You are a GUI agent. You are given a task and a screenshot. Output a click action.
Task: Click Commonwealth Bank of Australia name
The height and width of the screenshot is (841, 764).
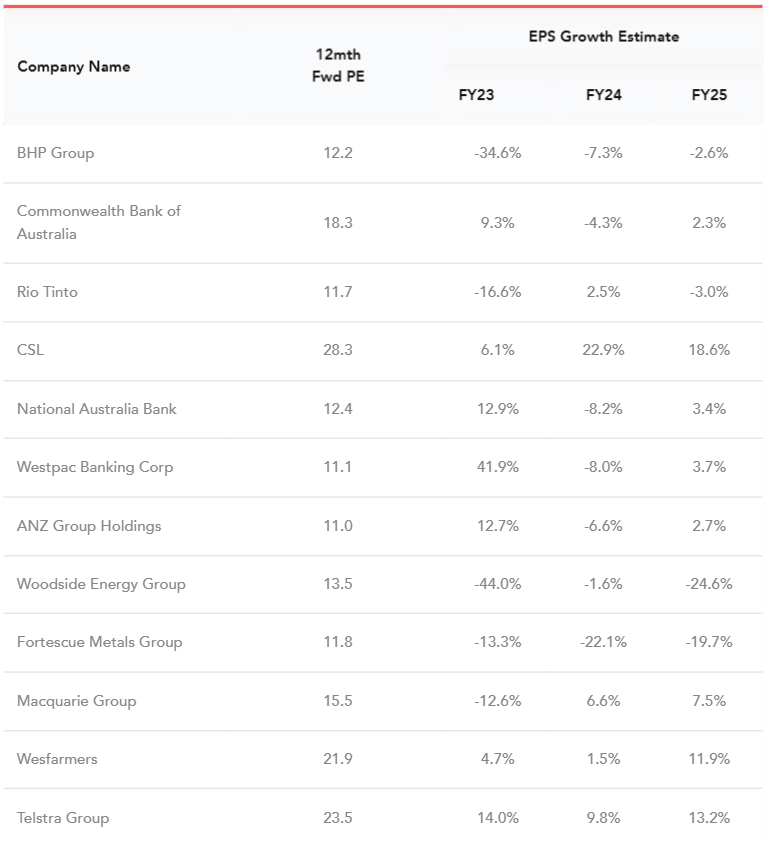pyautogui.click(x=98, y=222)
